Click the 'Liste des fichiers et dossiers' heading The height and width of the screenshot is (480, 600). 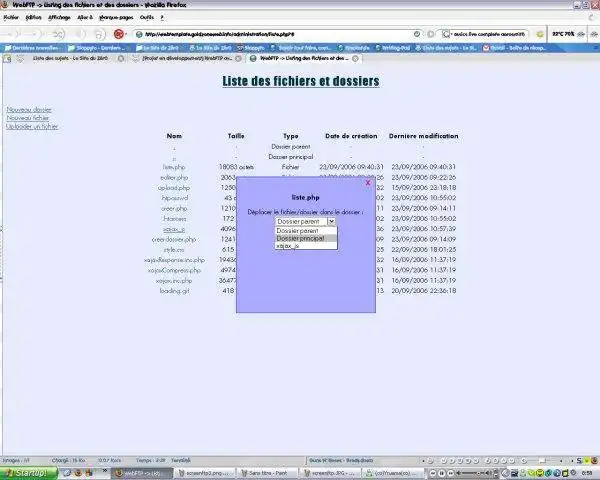(x=301, y=81)
